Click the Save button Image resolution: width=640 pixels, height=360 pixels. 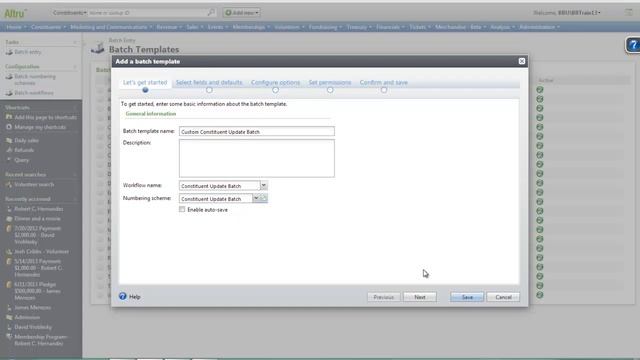(x=467, y=297)
